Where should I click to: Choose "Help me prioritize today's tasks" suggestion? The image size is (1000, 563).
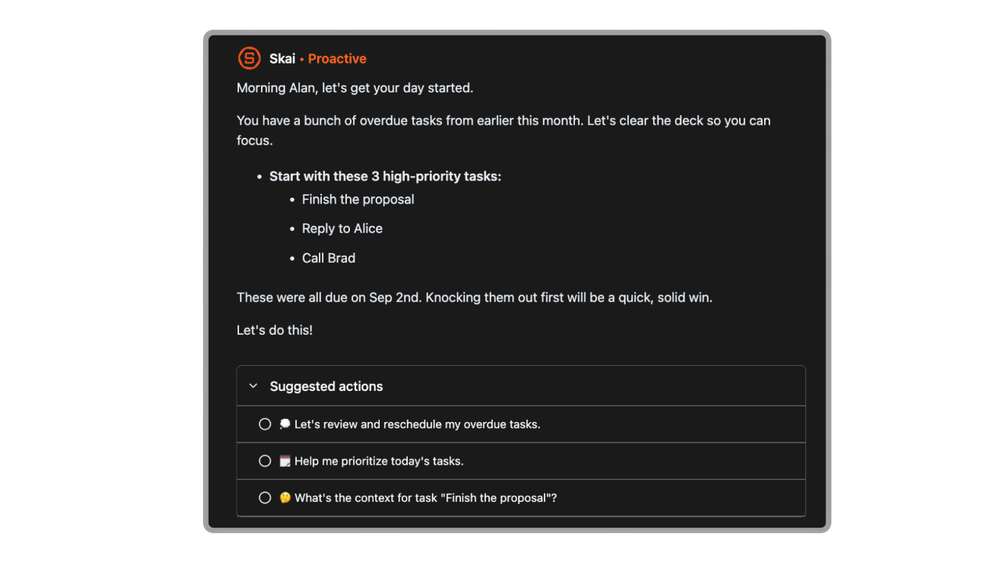tap(379, 461)
